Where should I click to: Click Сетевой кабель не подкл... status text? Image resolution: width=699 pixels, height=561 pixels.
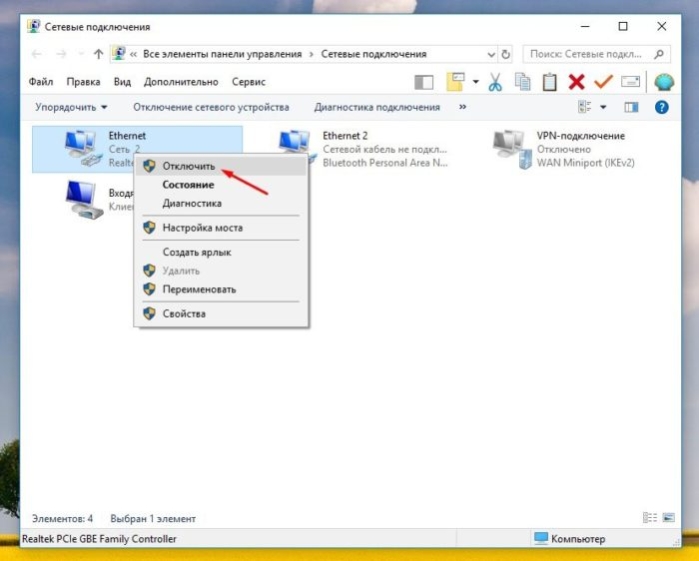pos(385,149)
